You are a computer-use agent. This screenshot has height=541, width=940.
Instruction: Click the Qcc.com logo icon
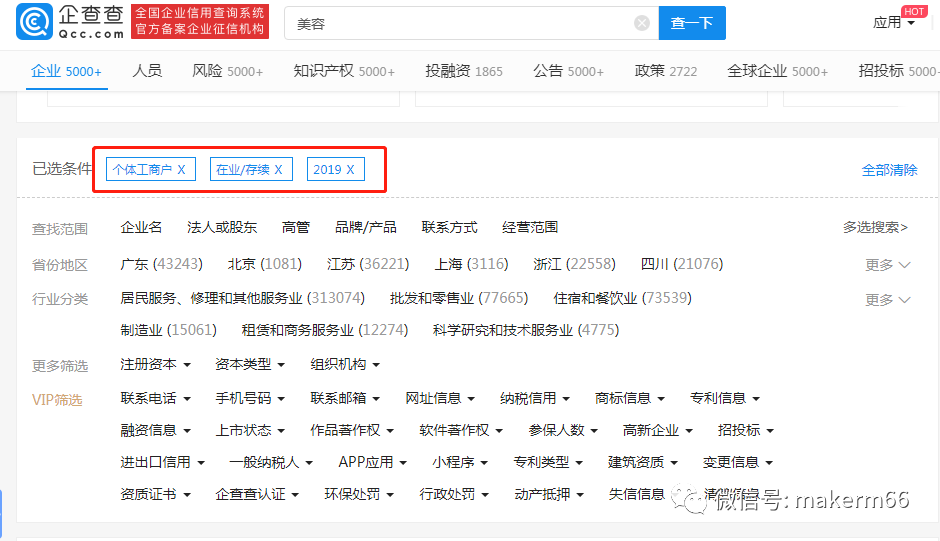pyautogui.click(x=34, y=21)
